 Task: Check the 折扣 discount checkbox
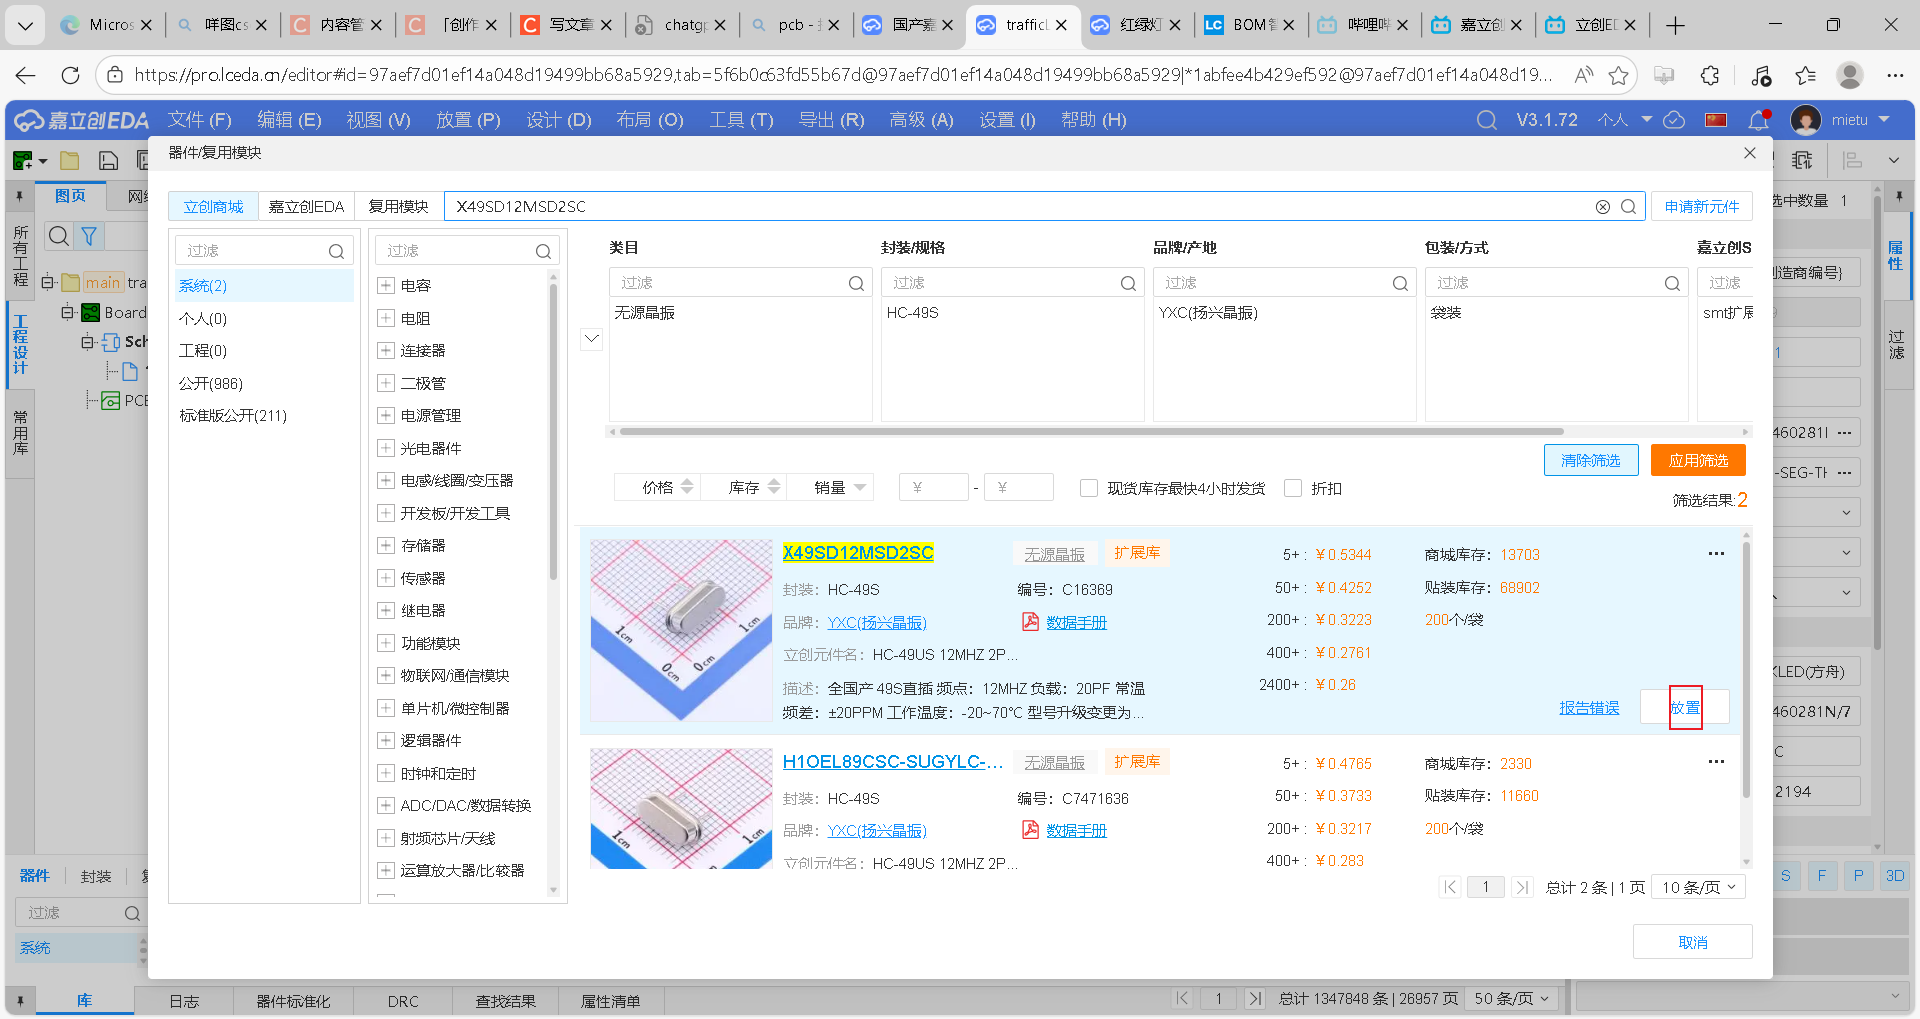point(1294,488)
